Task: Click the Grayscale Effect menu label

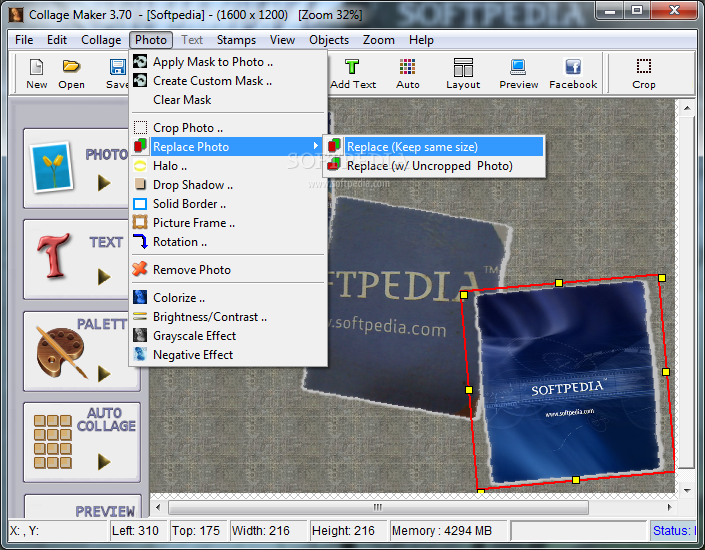Action: [194, 336]
